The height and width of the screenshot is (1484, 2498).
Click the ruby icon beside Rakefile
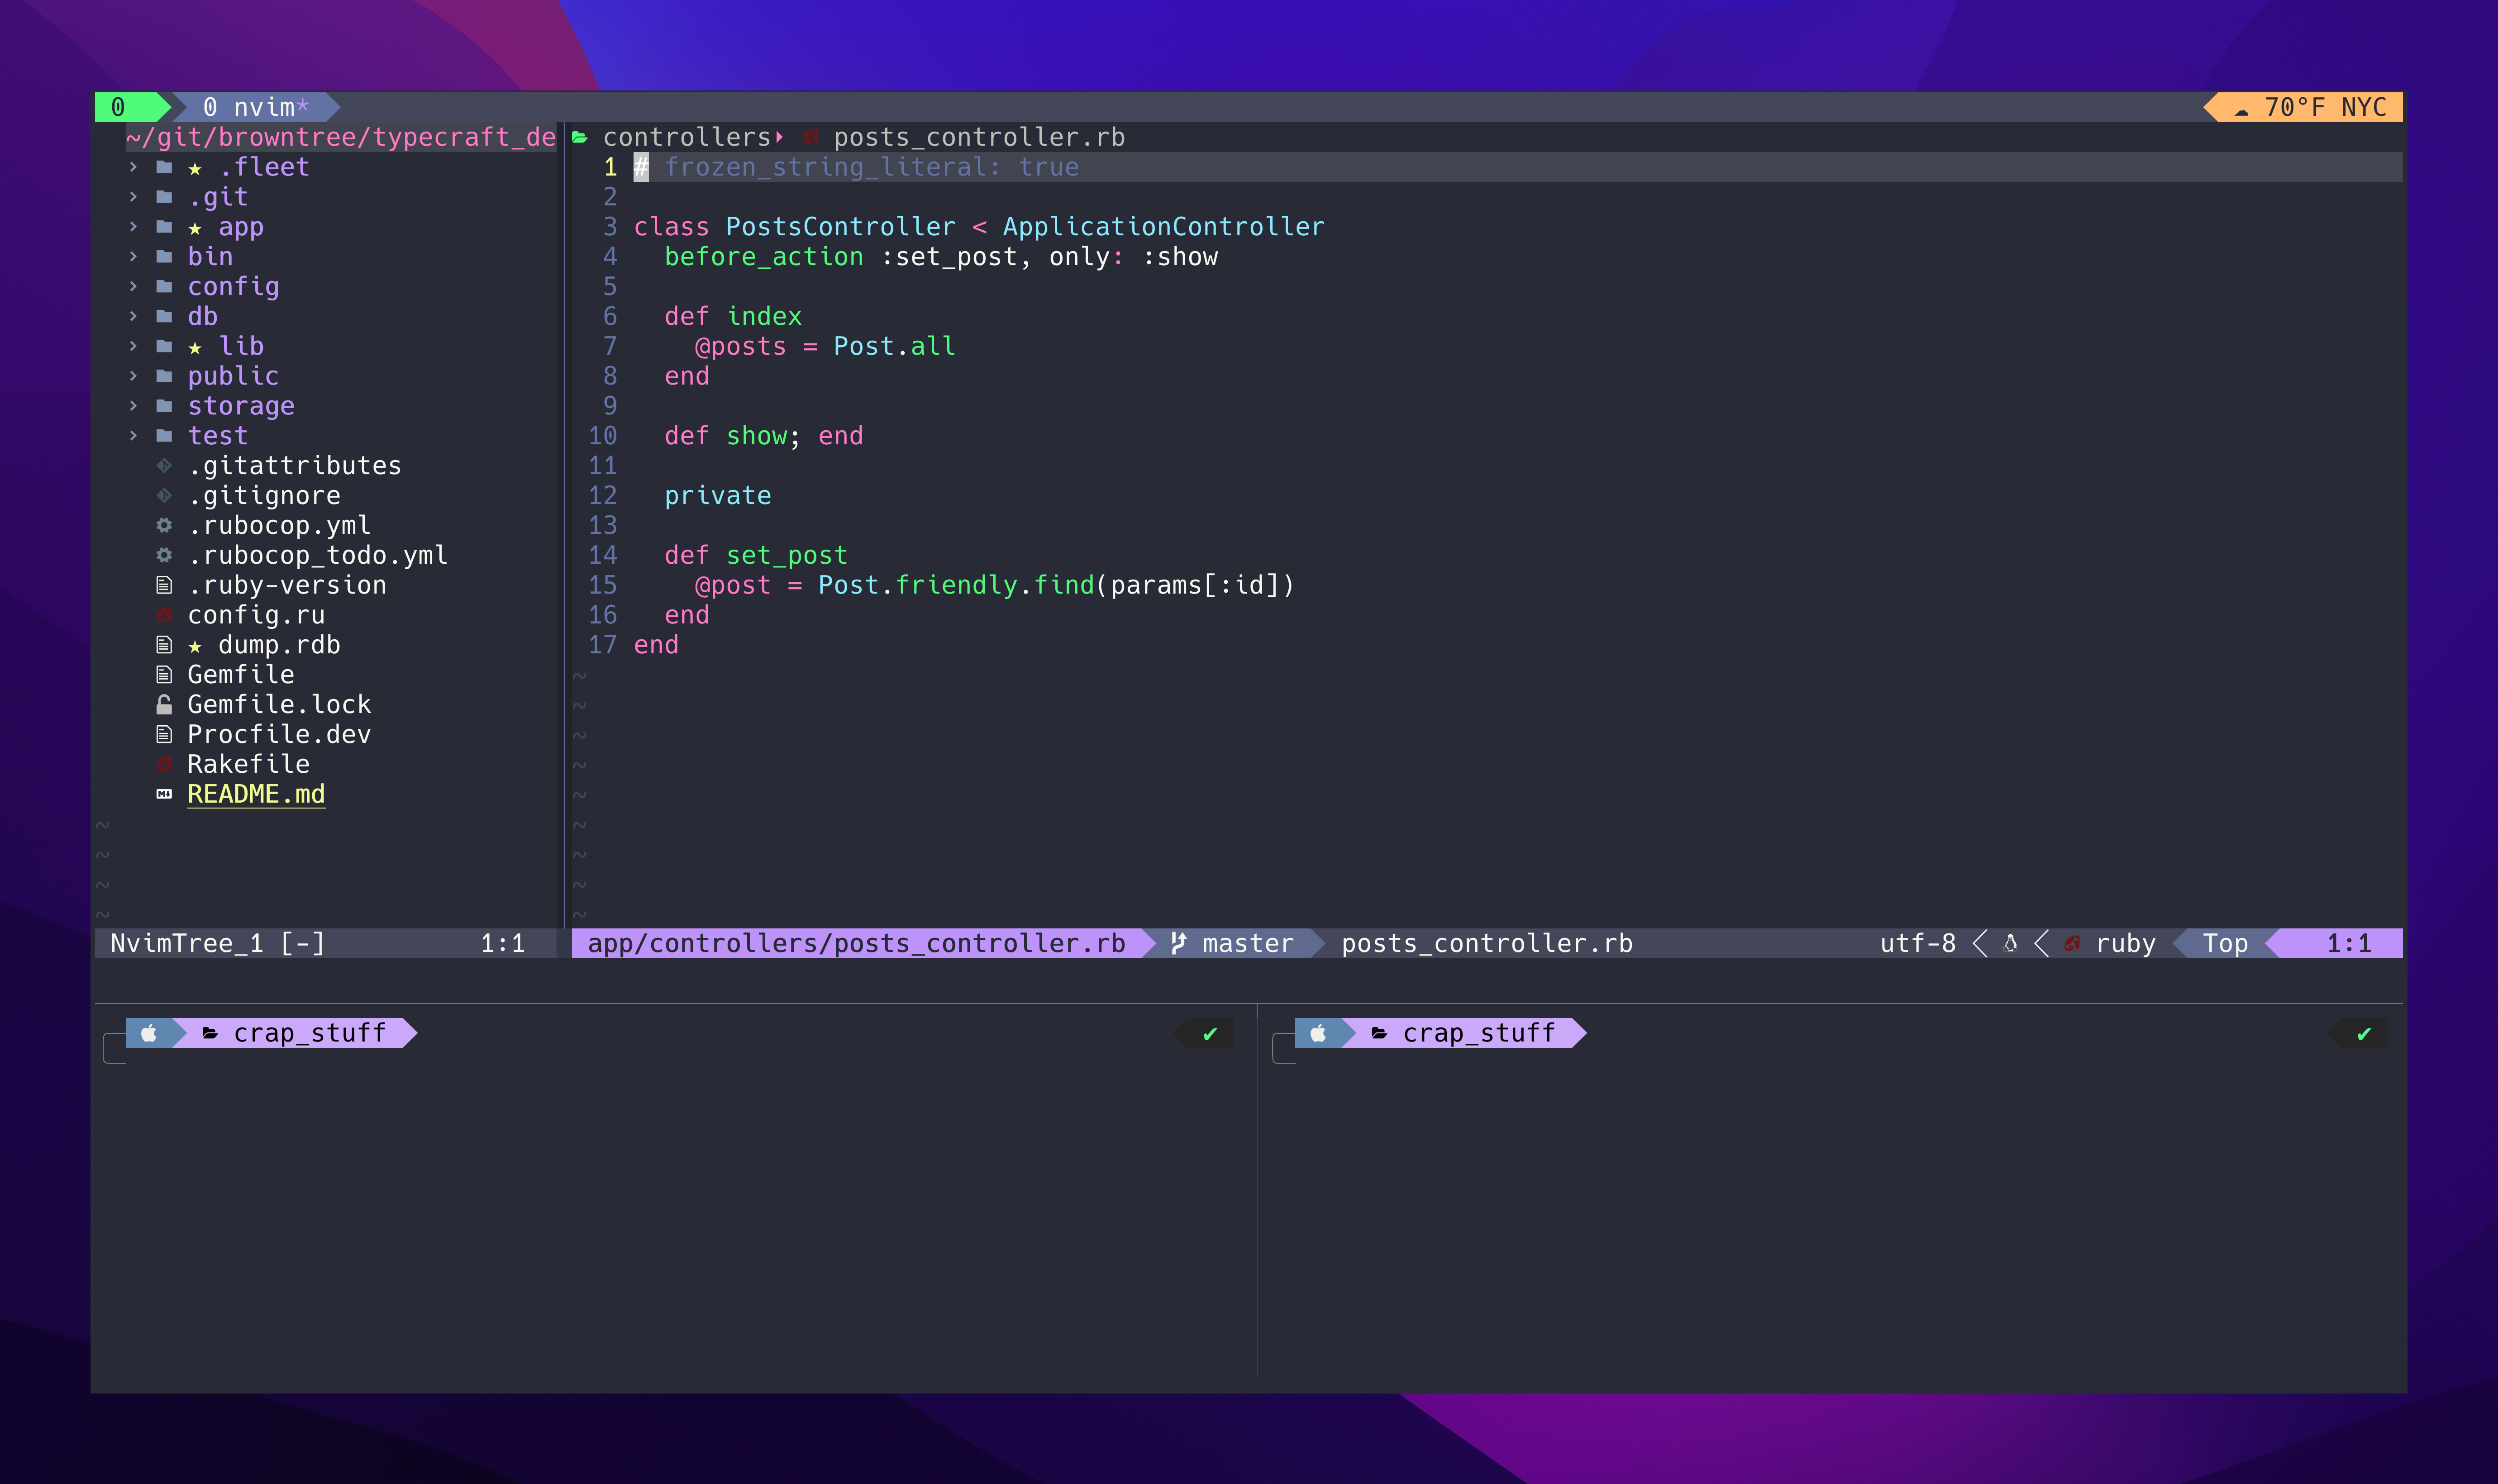tap(164, 765)
